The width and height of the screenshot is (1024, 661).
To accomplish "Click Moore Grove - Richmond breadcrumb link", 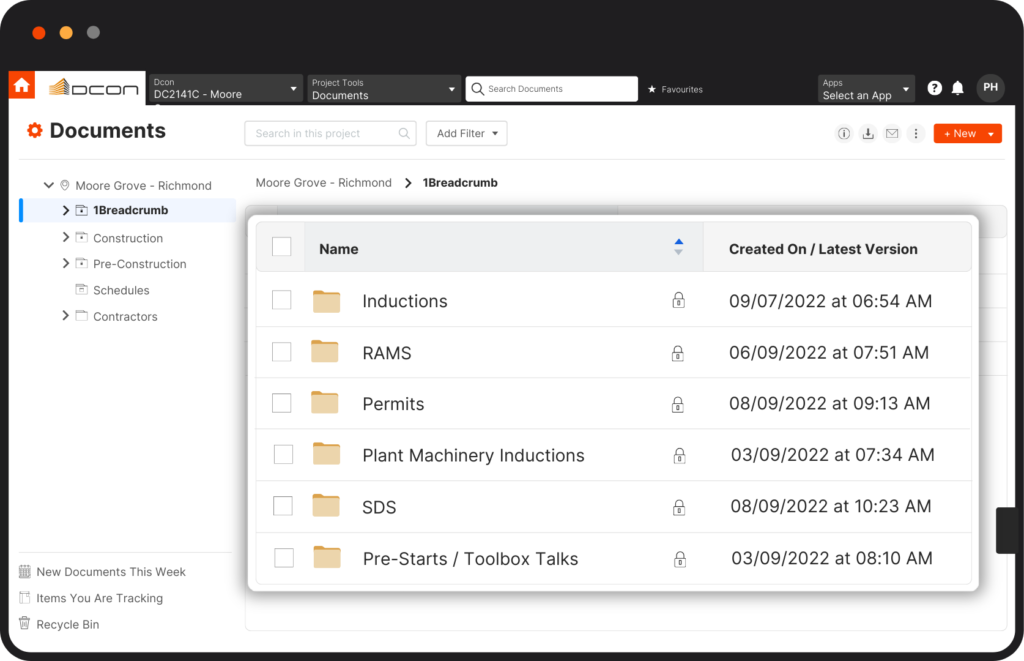I will point(323,183).
